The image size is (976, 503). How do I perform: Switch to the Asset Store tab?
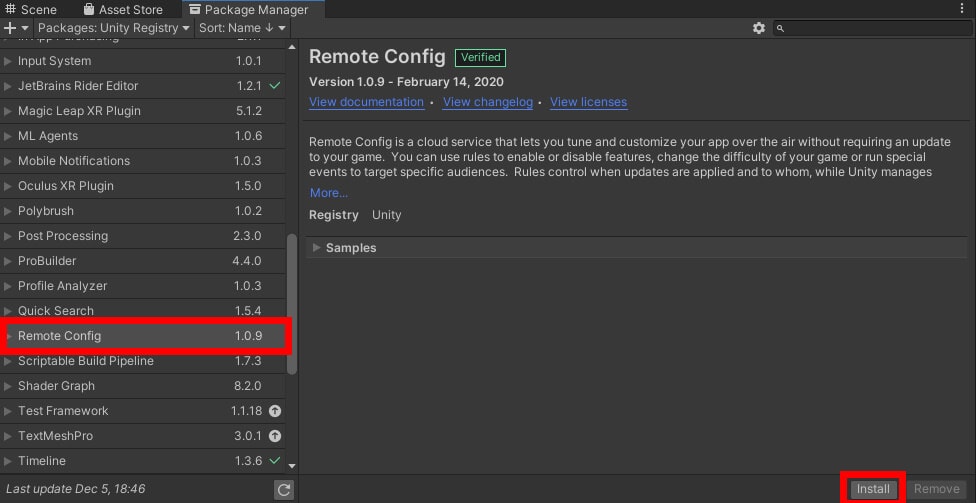coord(130,9)
